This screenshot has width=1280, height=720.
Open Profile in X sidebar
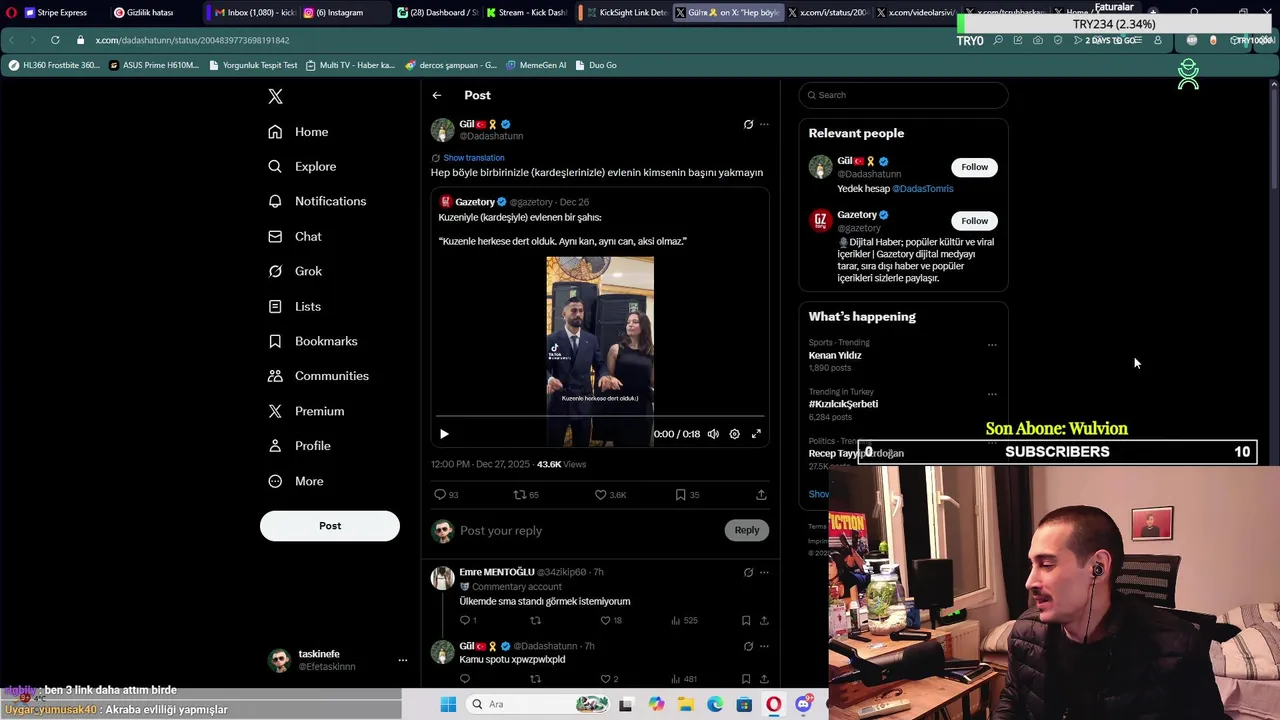299,446
